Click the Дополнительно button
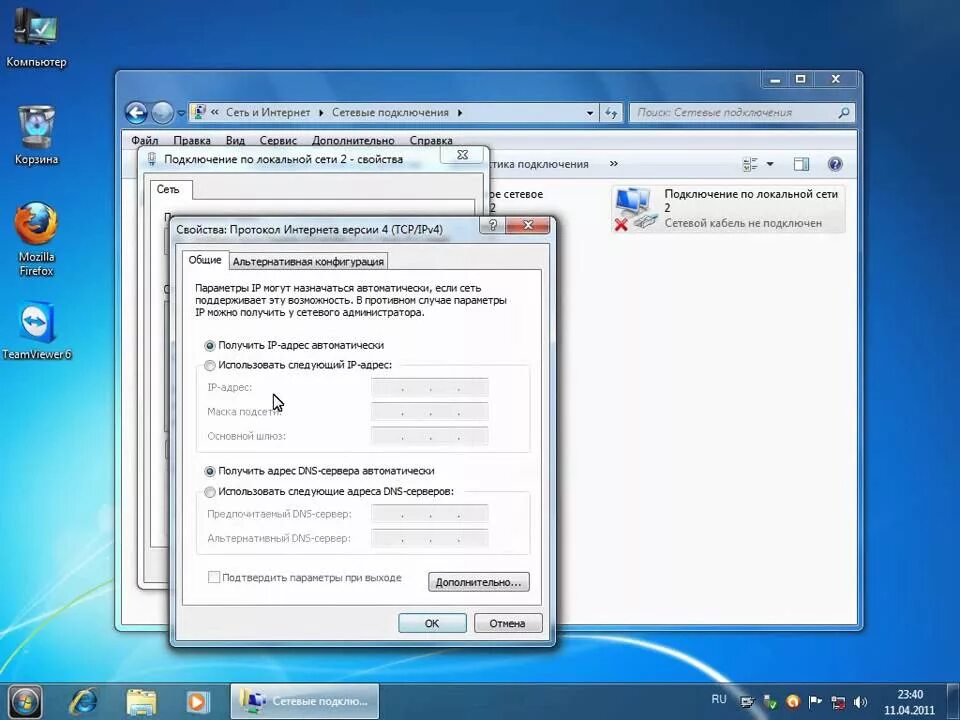This screenshot has height=720, width=960. 478,582
